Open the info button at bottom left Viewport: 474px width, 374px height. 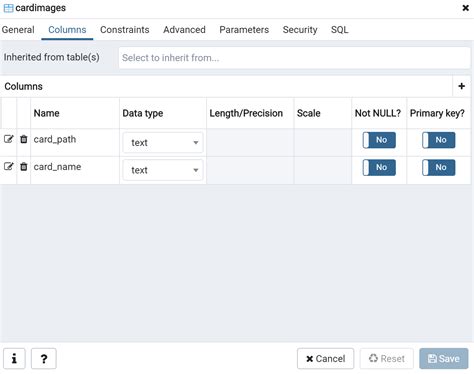coord(14,359)
